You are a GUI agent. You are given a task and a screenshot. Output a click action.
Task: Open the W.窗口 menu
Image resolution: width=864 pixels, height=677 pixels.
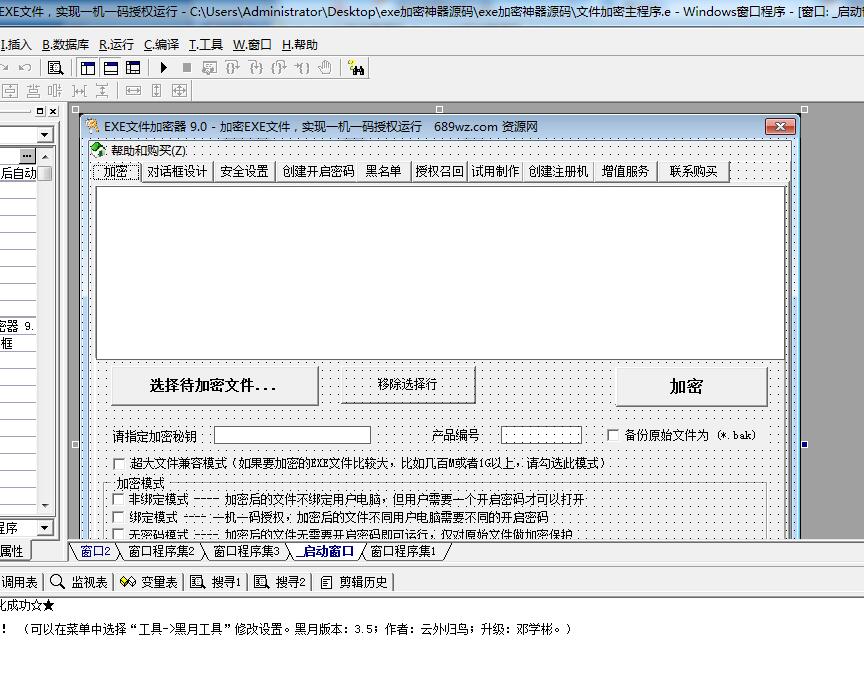252,45
